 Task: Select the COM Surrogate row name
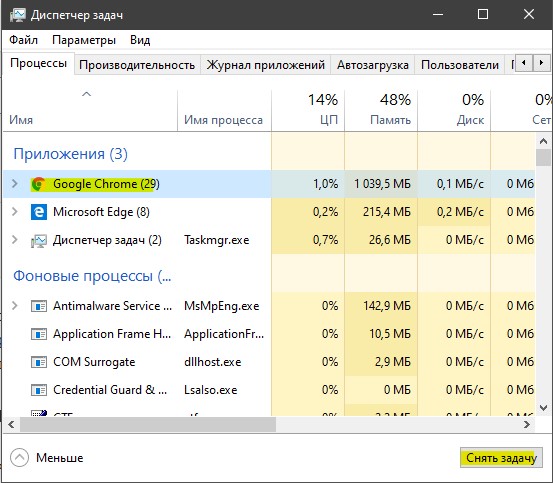pos(94,362)
